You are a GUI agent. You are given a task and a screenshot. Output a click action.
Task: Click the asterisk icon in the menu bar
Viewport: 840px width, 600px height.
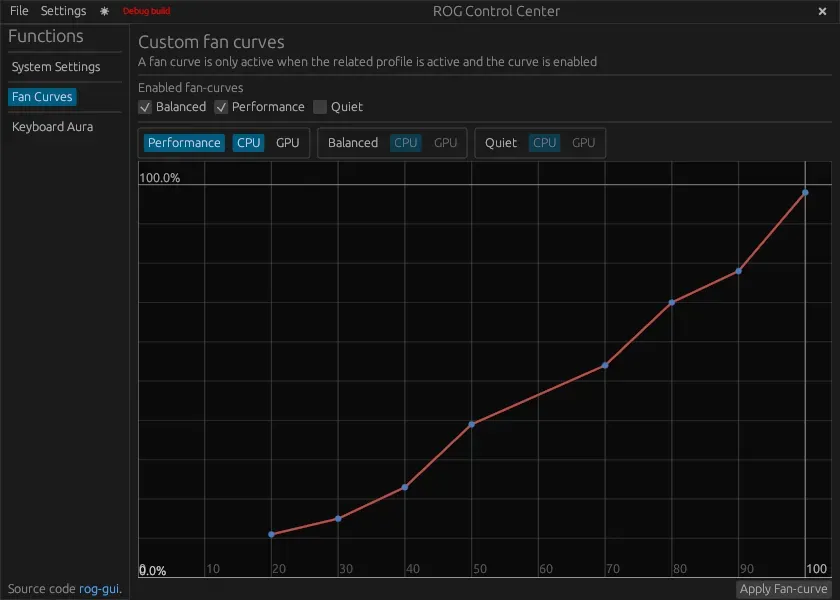point(104,11)
